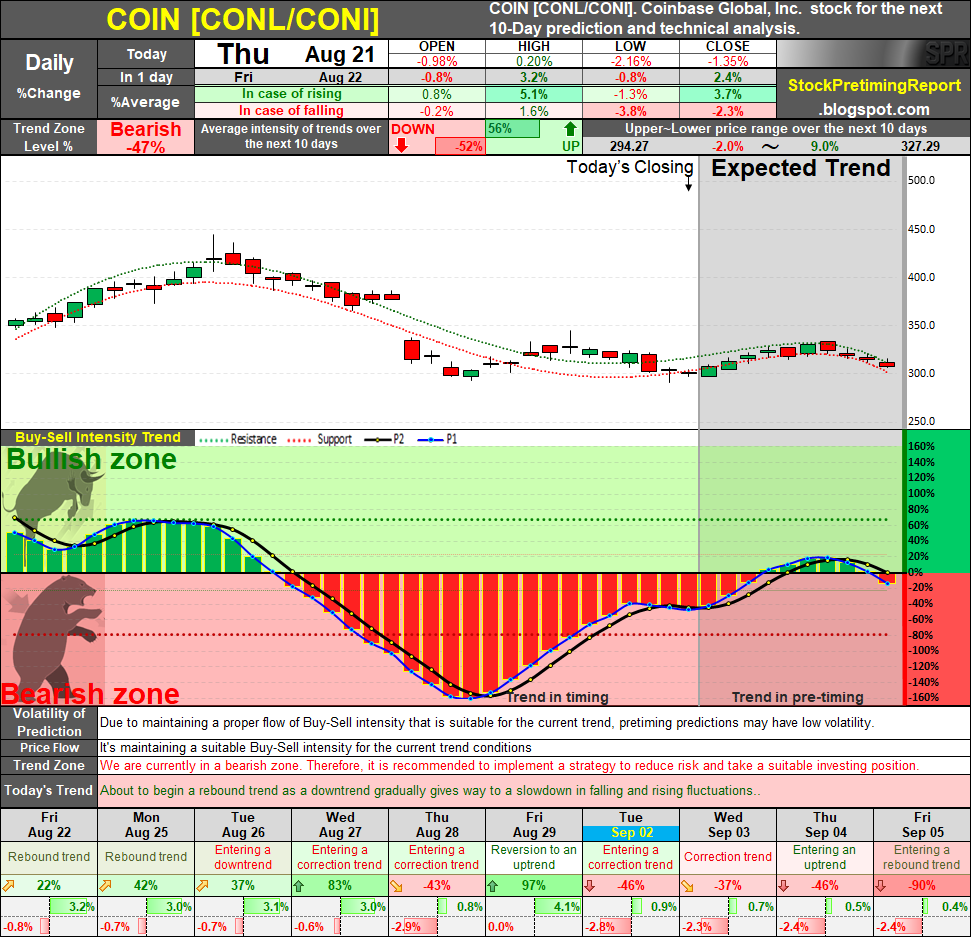The height and width of the screenshot is (937, 971).
Task: Click the upper price value 327.29
Action: pyautogui.click(x=920, y=146)
